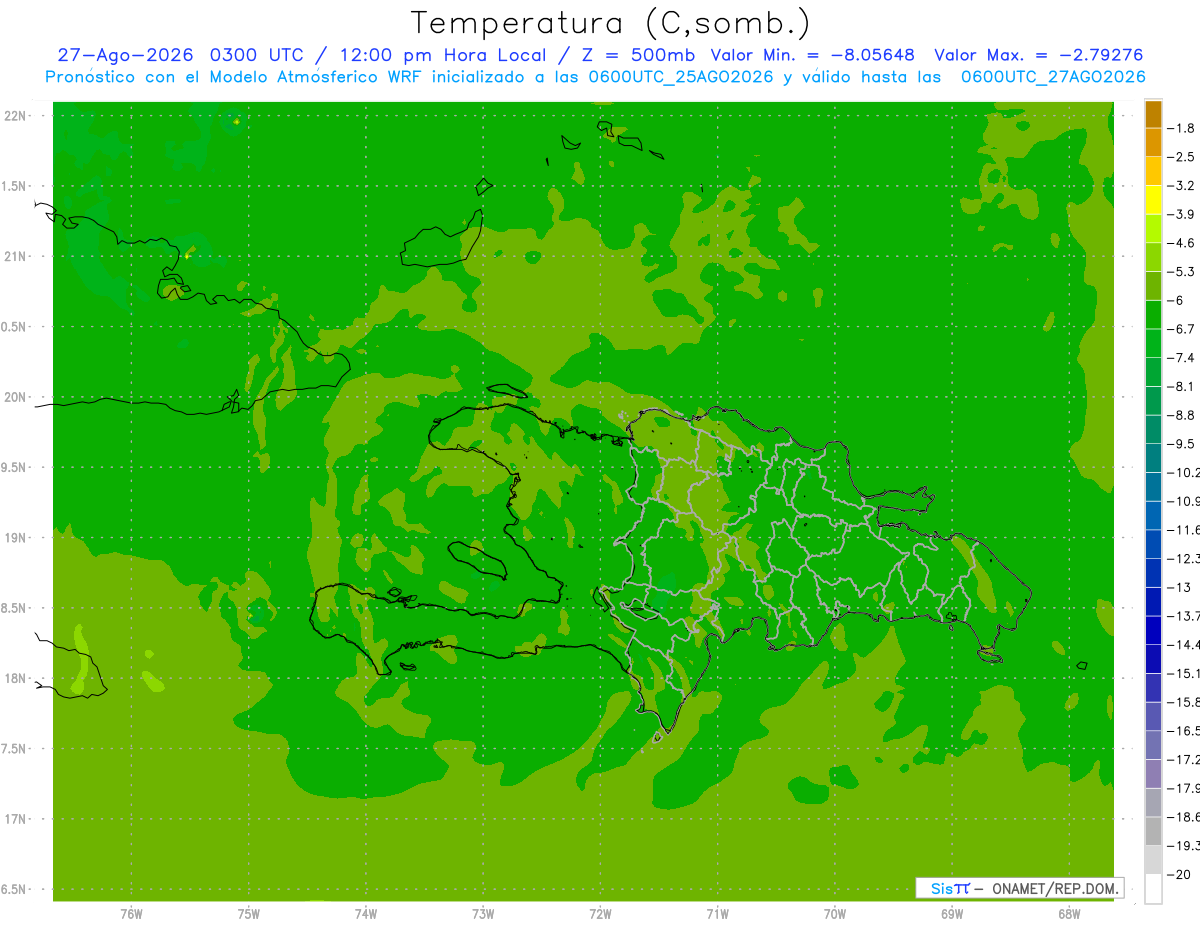Image resolution: width=1200 pixels, height=927 pixels.
Task: Click the -12.3 colorbar label
Action: click(x=1183, y=558)
